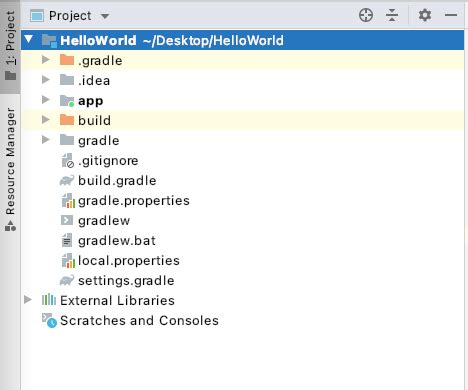Select the build folder name

point(95,120)
